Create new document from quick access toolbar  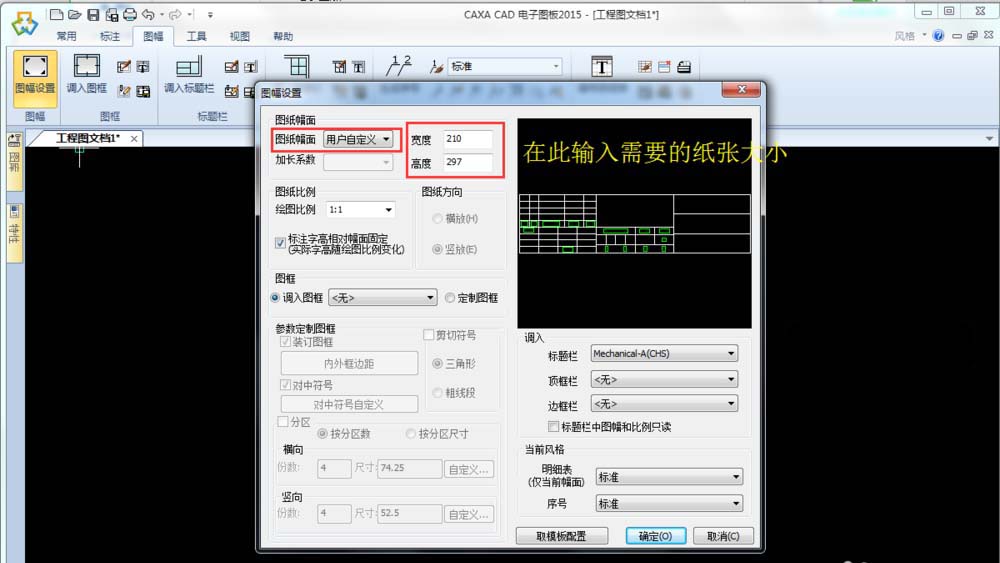[x=57, y=14]
